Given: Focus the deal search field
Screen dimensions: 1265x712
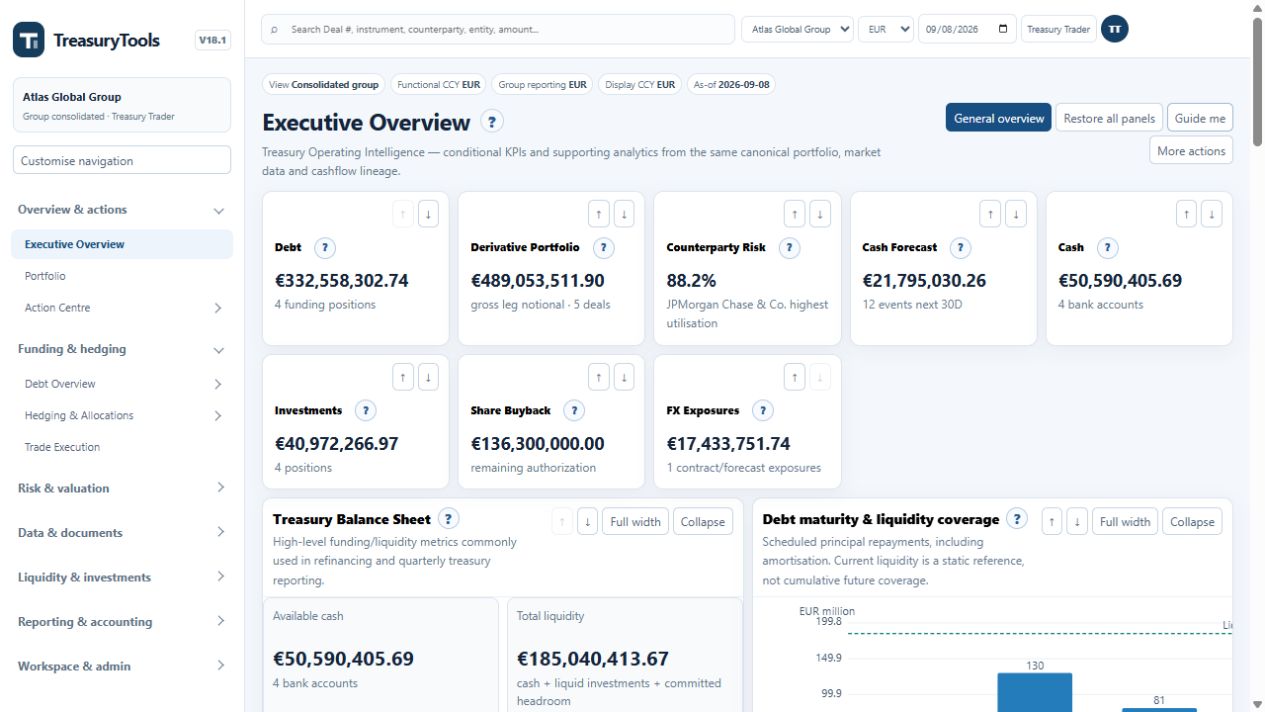Looking at the screenshot, I should tap(498, 29).
